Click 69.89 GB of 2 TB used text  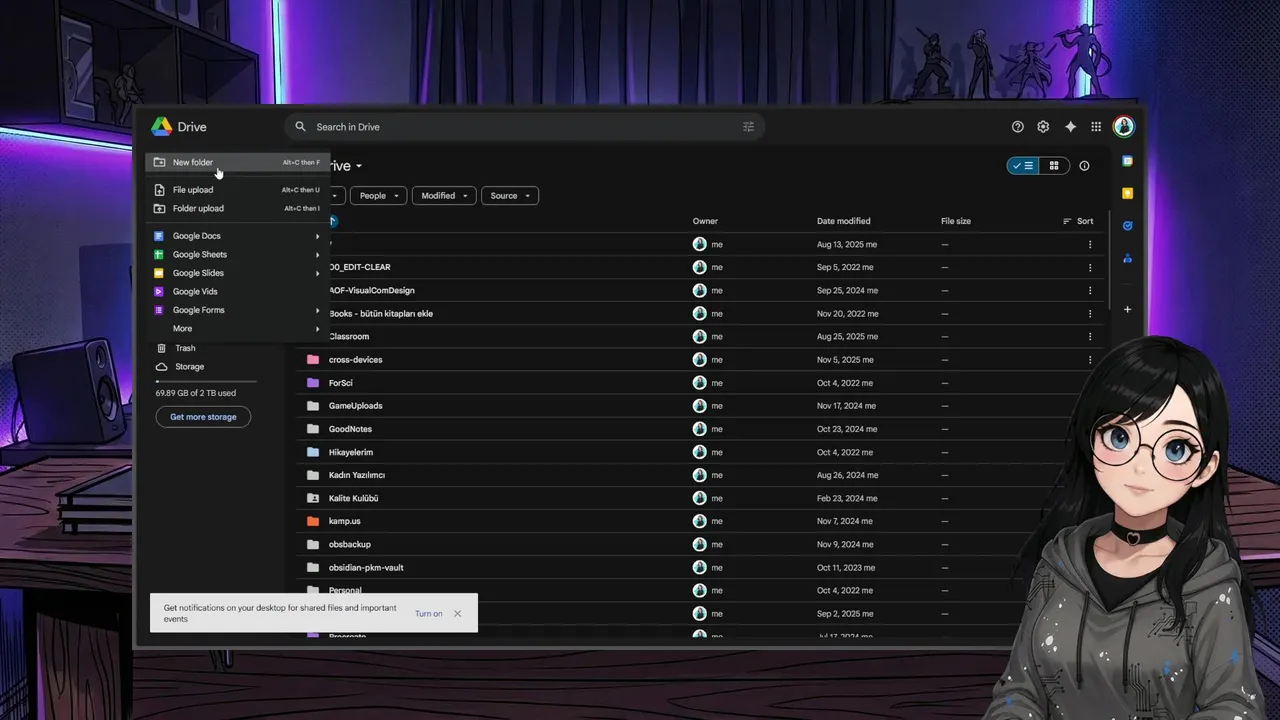click(196, 394)
